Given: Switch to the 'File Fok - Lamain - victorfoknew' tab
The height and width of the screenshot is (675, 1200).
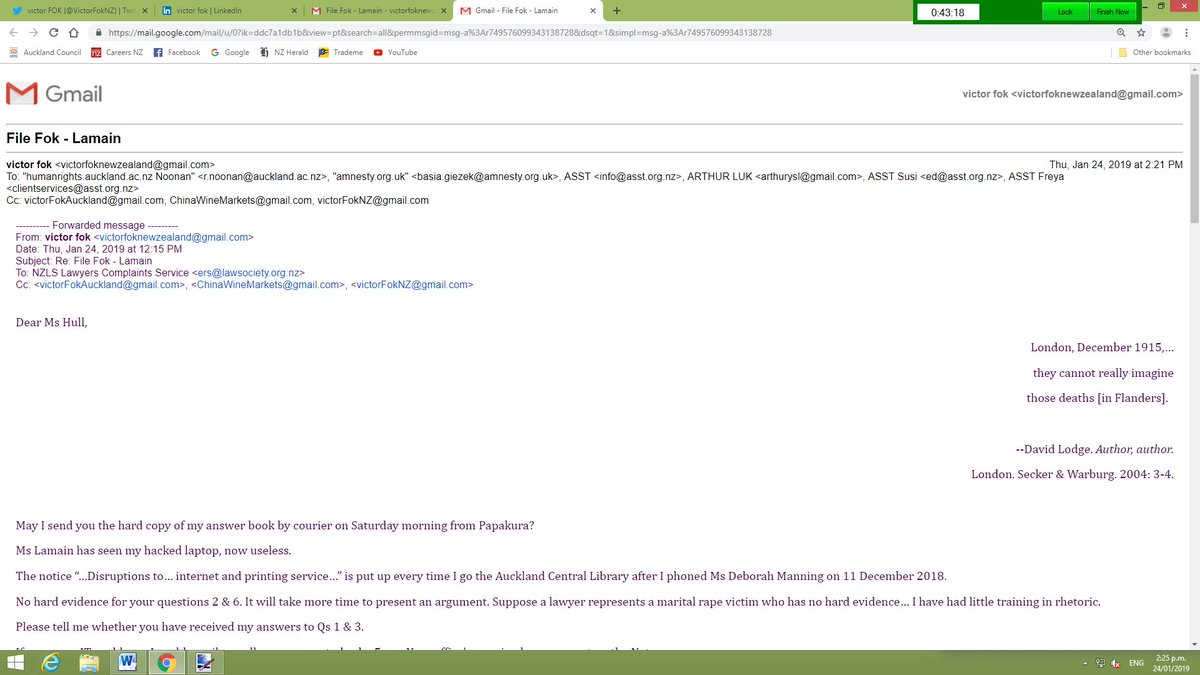Looking at the screenshot, I should point(377,11).
